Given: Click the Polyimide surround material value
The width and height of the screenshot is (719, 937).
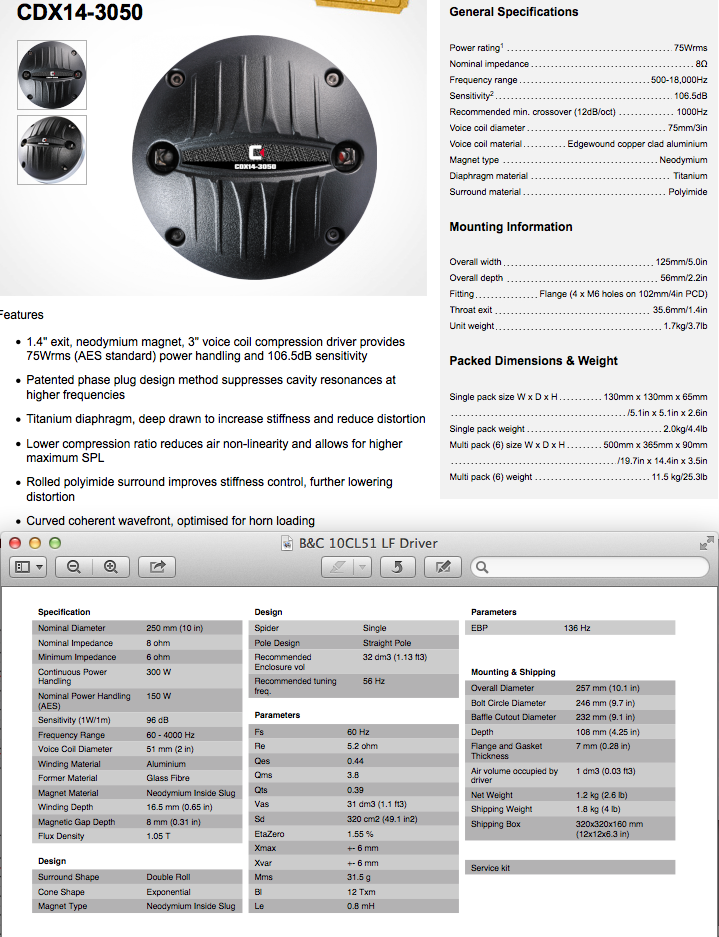Looking at the screenshot, I should click(688, 192).
